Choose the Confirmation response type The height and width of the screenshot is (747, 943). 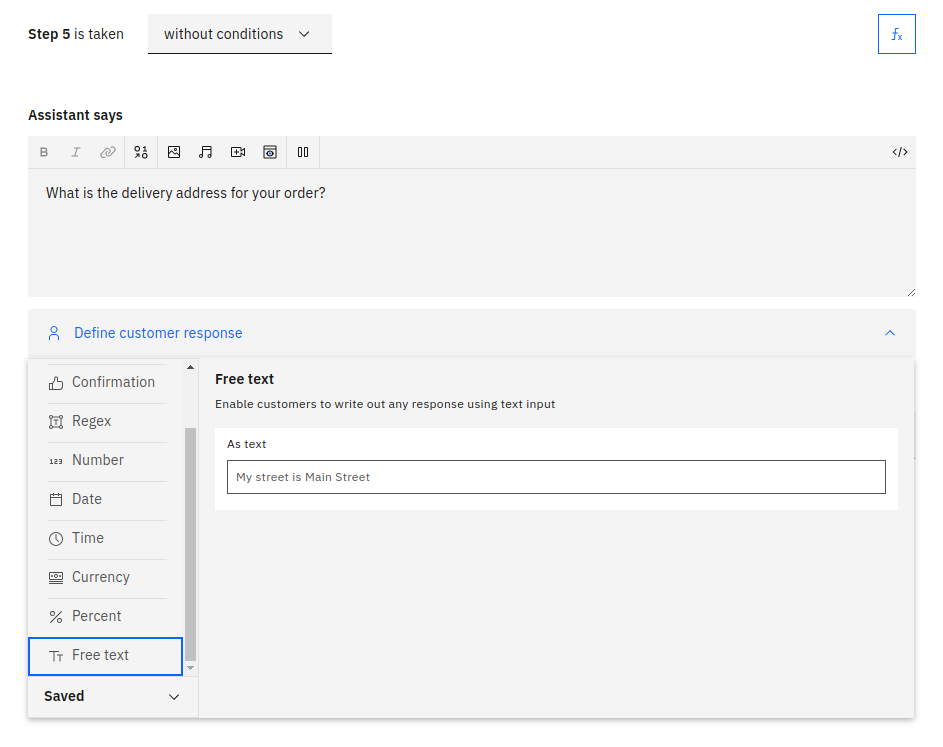click(x=106, y=382)
